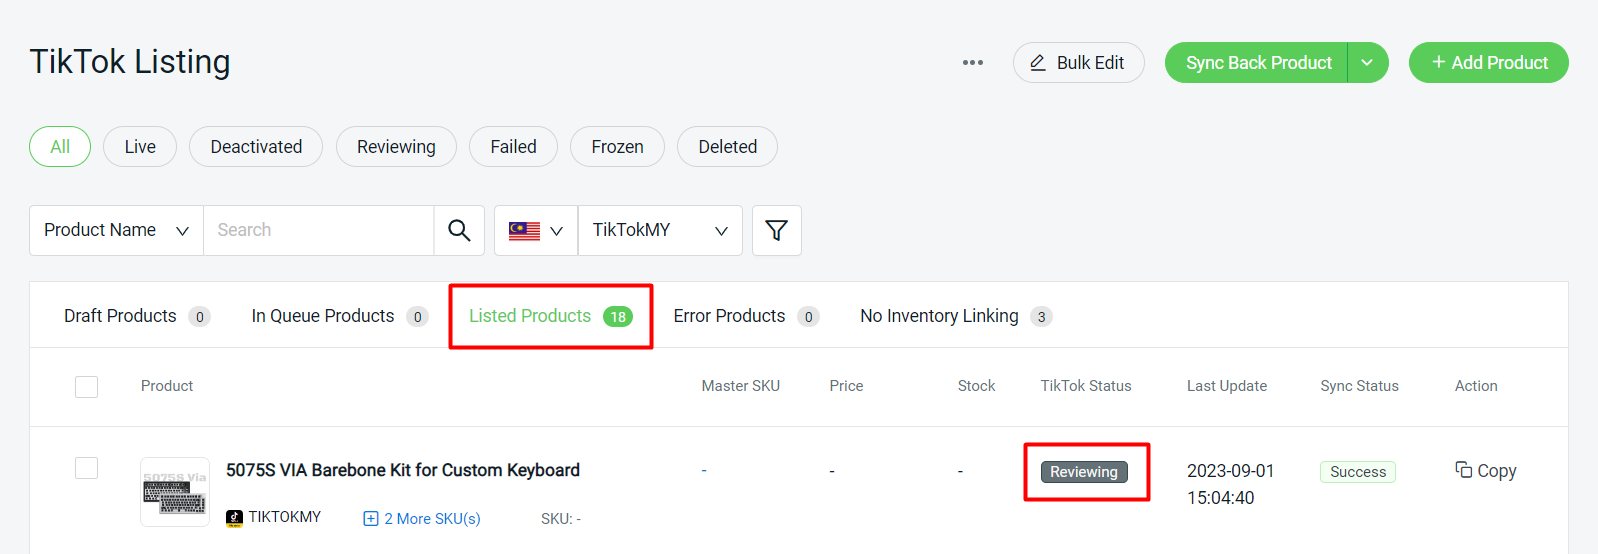Viewport: 1598px width, 554px height.
Task: Click the plus icon beside 2 More SKU(s)
Action: tap(370, 518)
